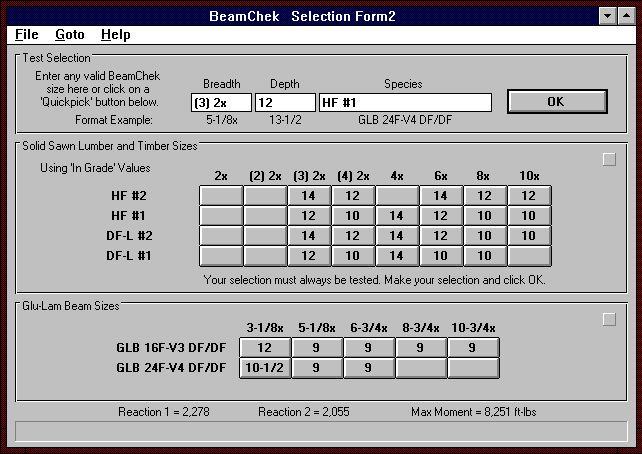Viewport: 642px width, 454px height.
Task: Pick GLB 16F-V3 8-3/4x quickpick showing 9
Action: (421, 348)
